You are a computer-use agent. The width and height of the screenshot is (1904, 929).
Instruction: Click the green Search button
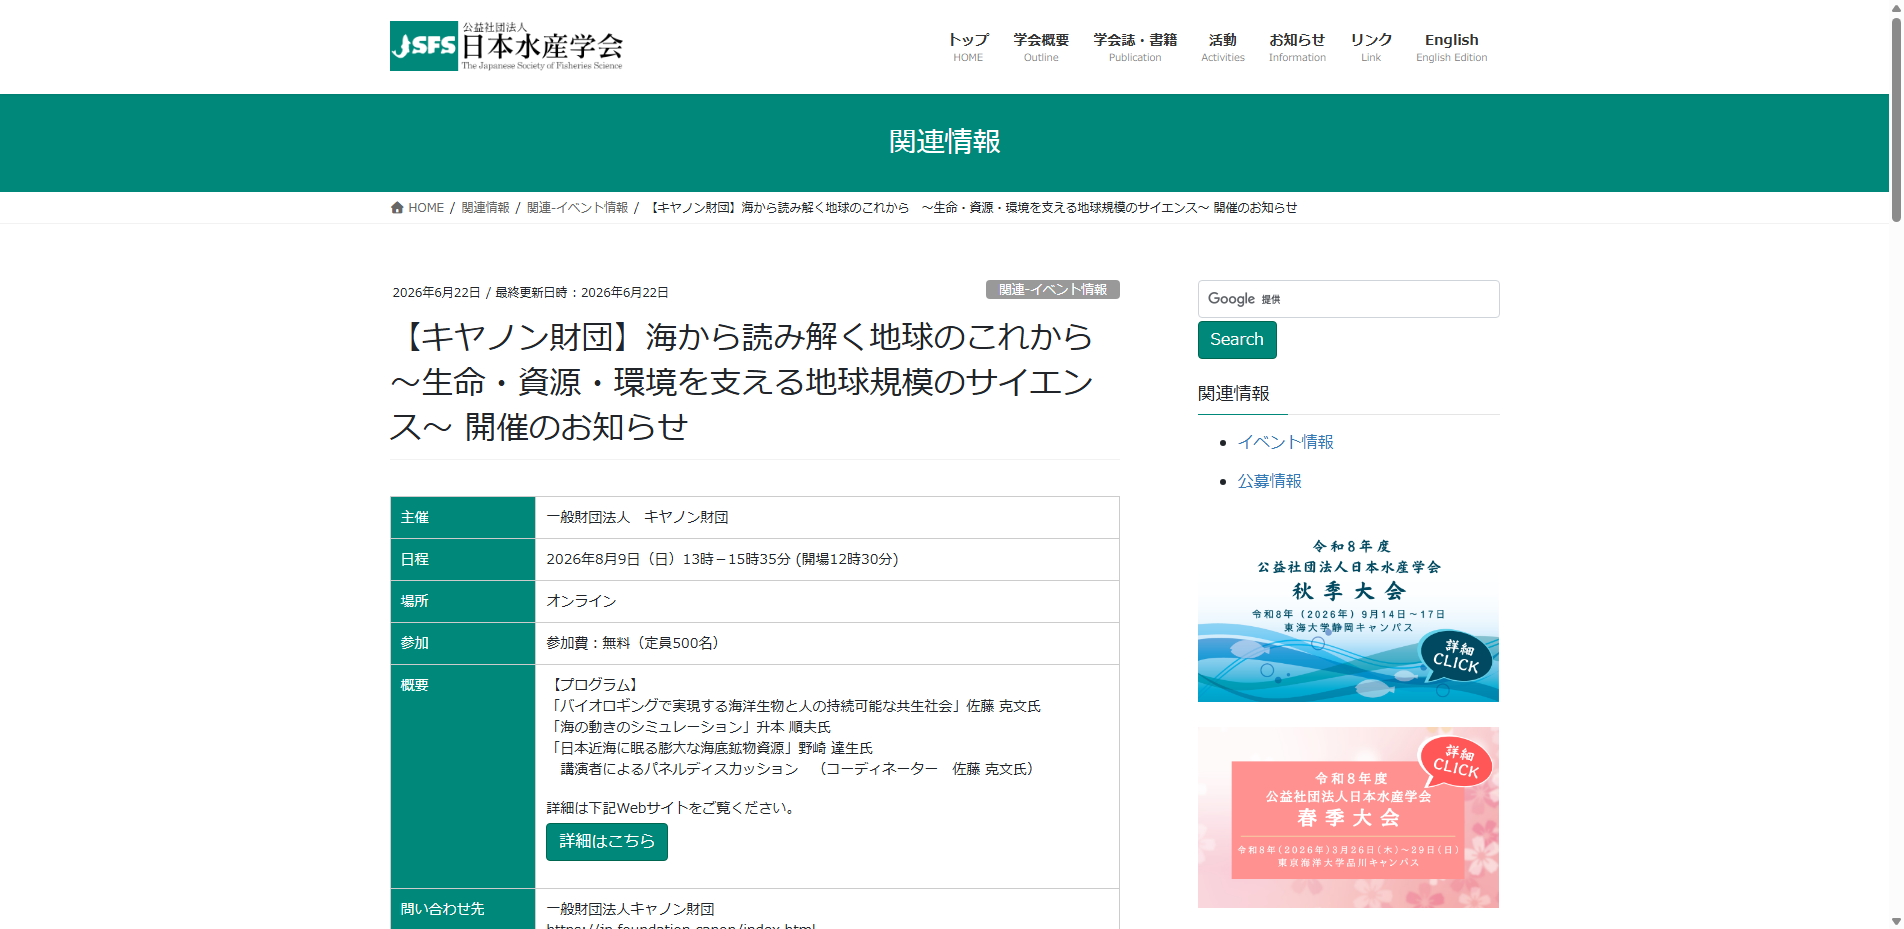pos(1237,340)
